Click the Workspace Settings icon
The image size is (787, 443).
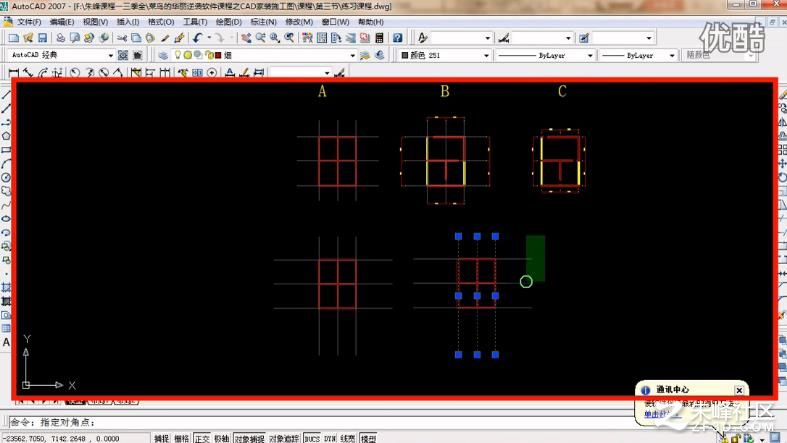123,55
